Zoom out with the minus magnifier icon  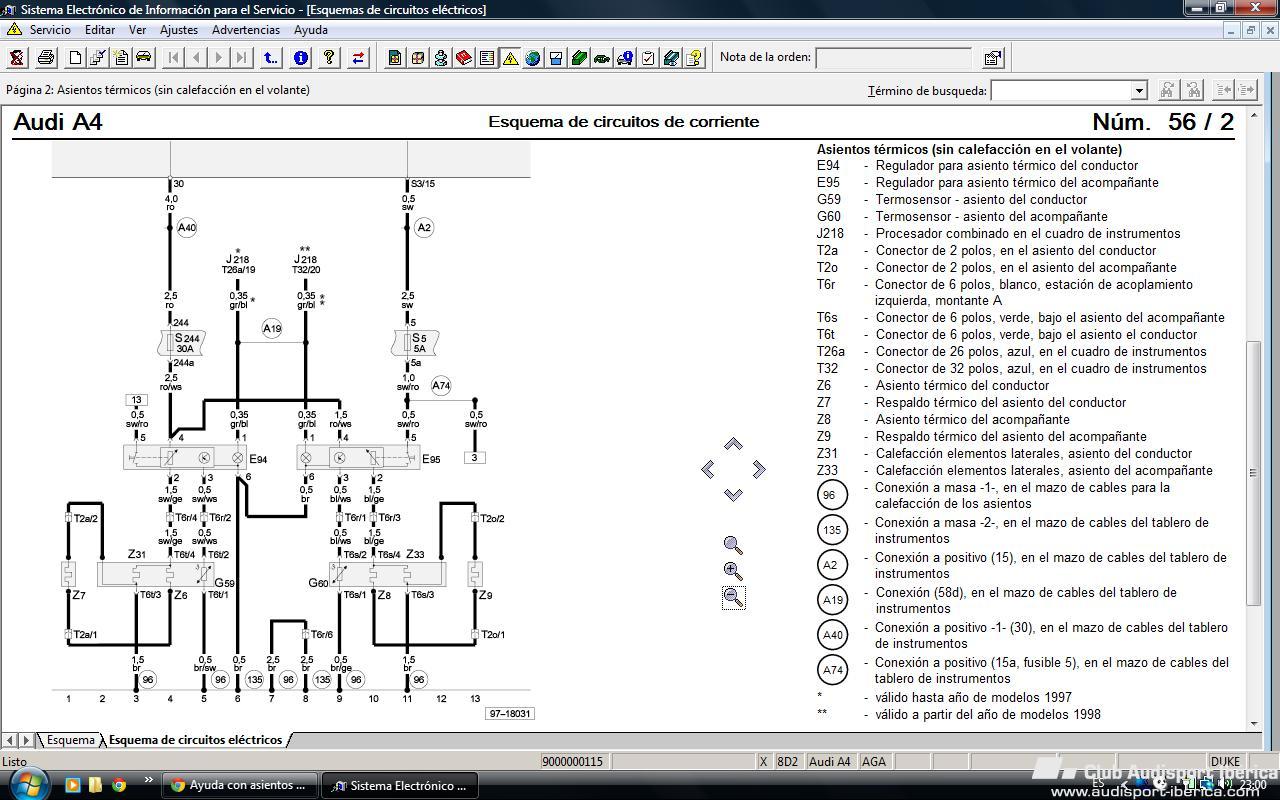click(733, 598)
